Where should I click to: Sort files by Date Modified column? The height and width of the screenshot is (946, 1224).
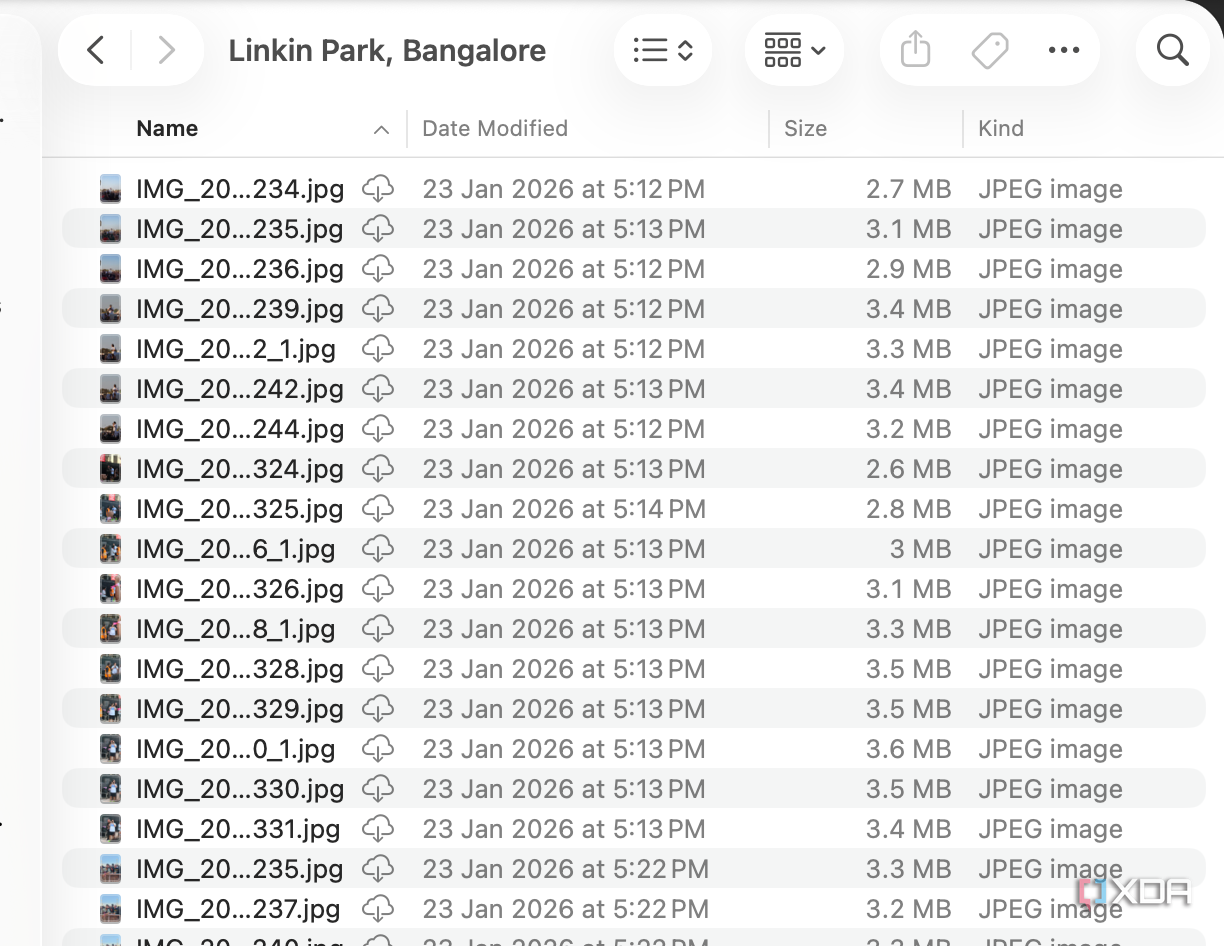(495, 128)
